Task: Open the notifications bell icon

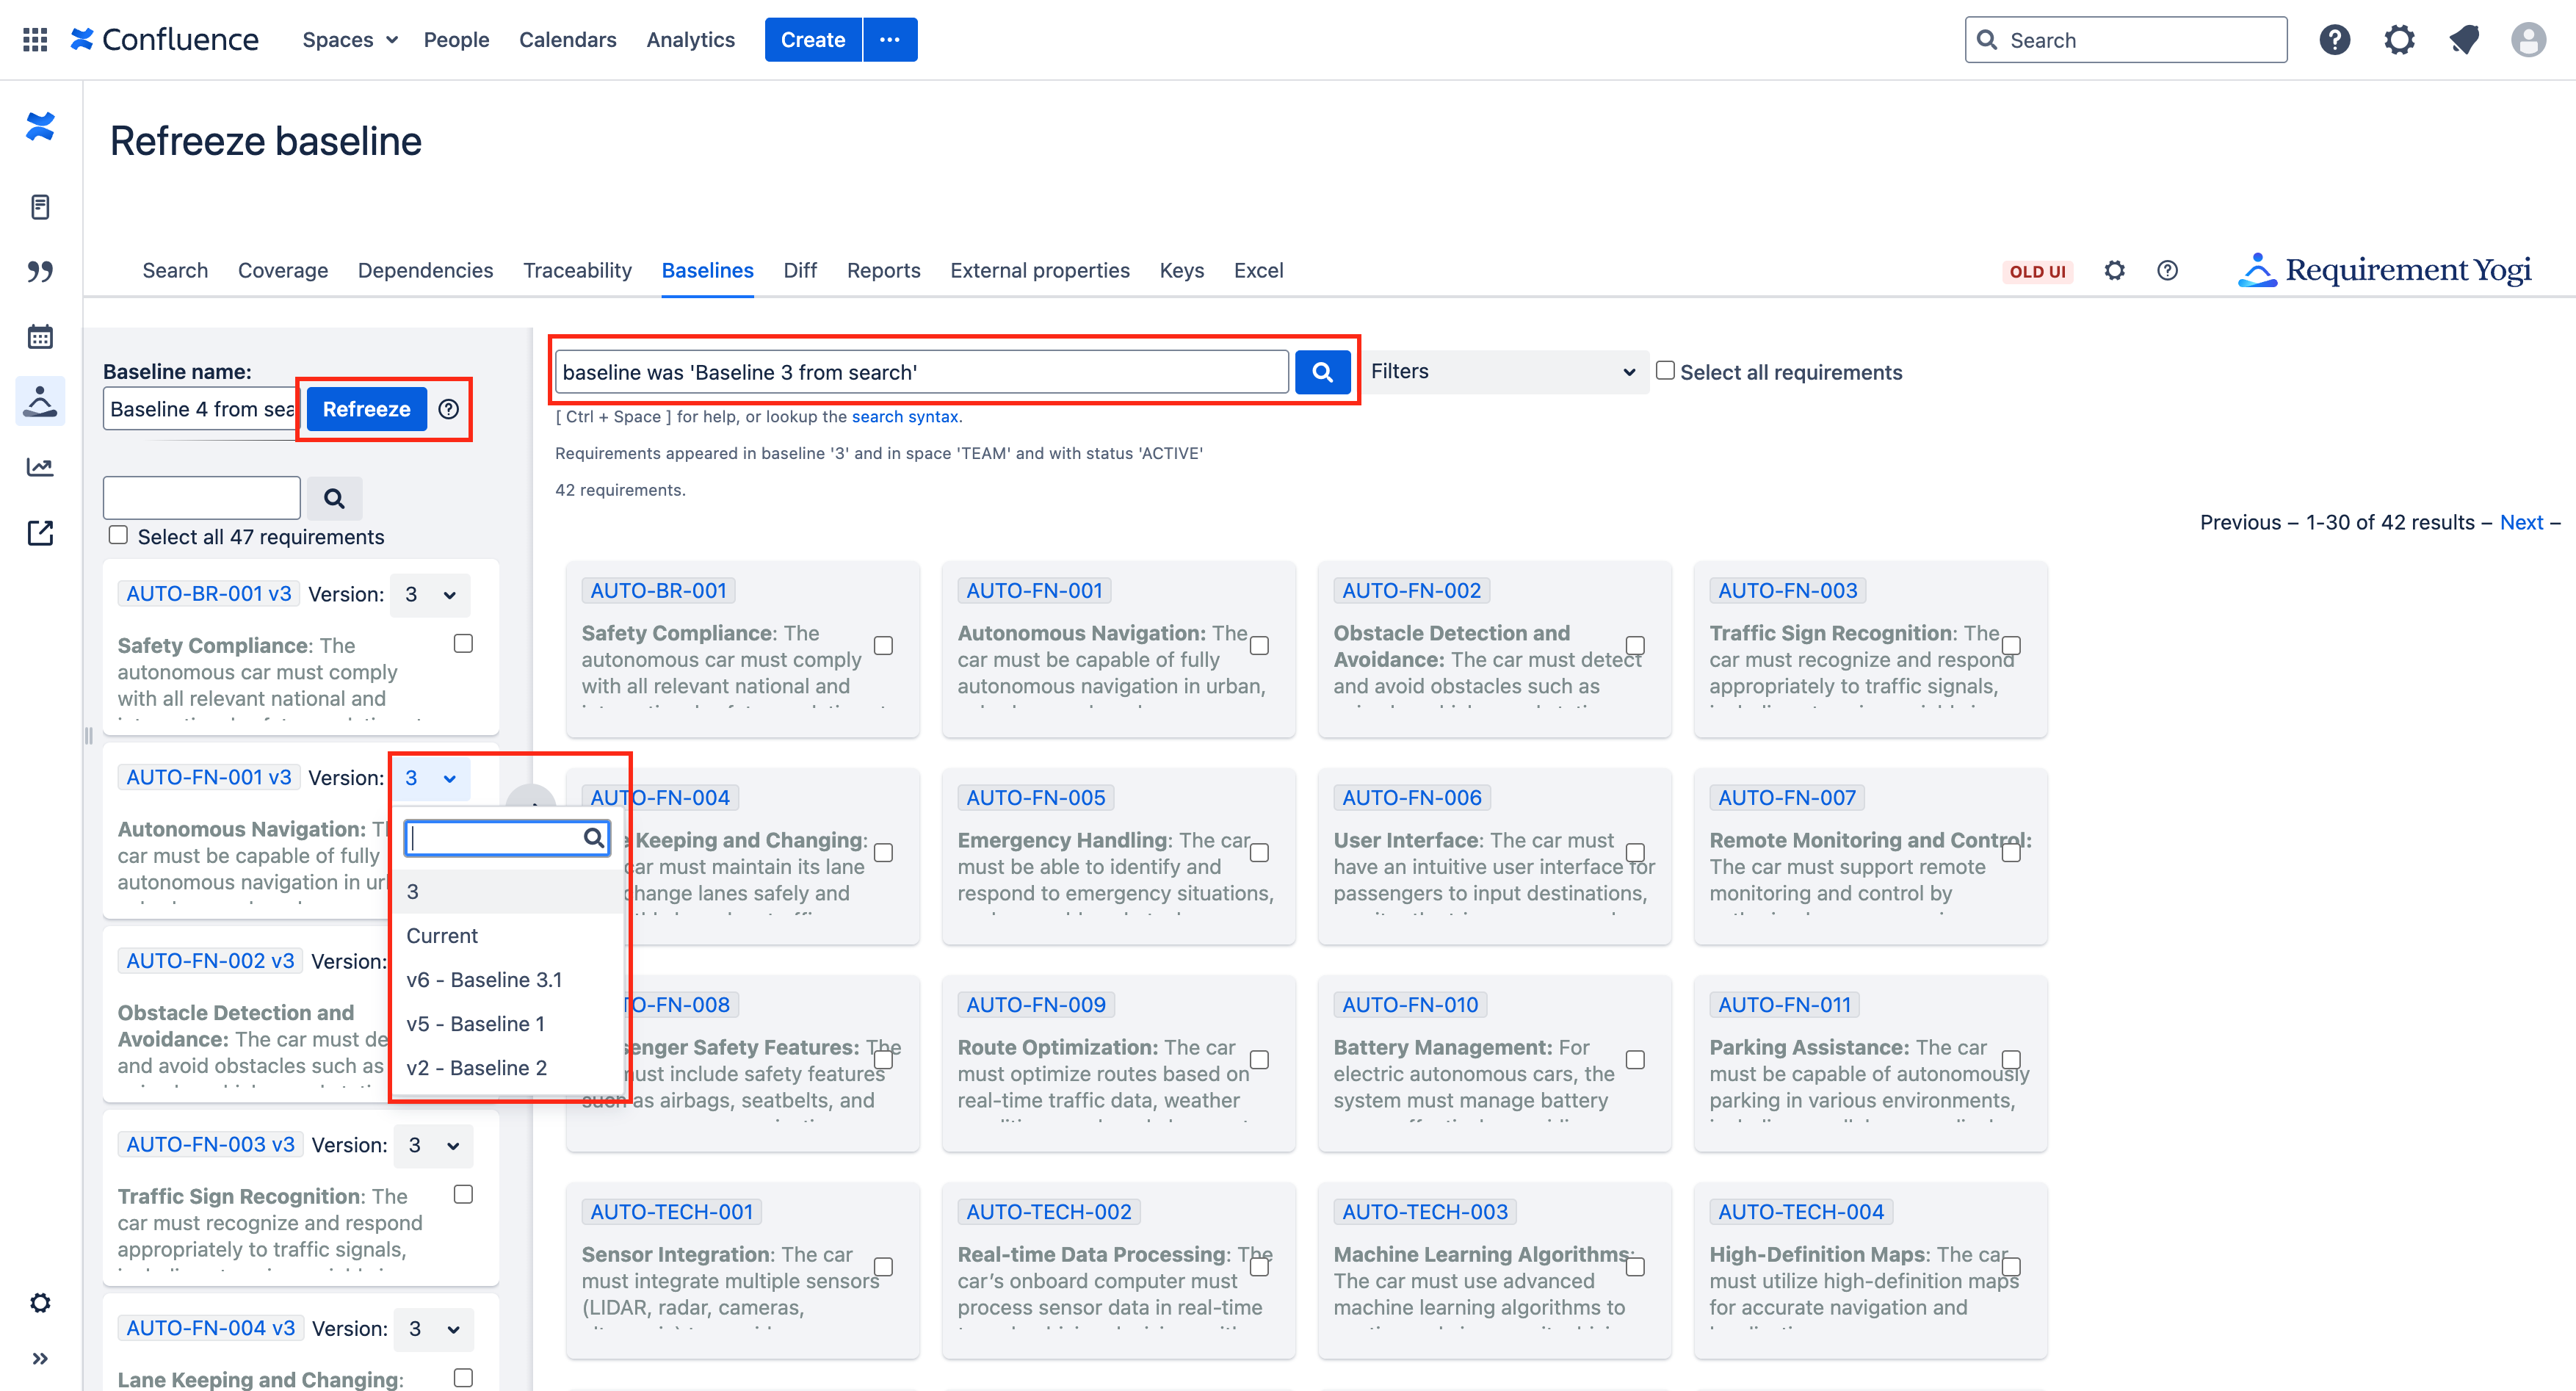Action: (2463, 40)
